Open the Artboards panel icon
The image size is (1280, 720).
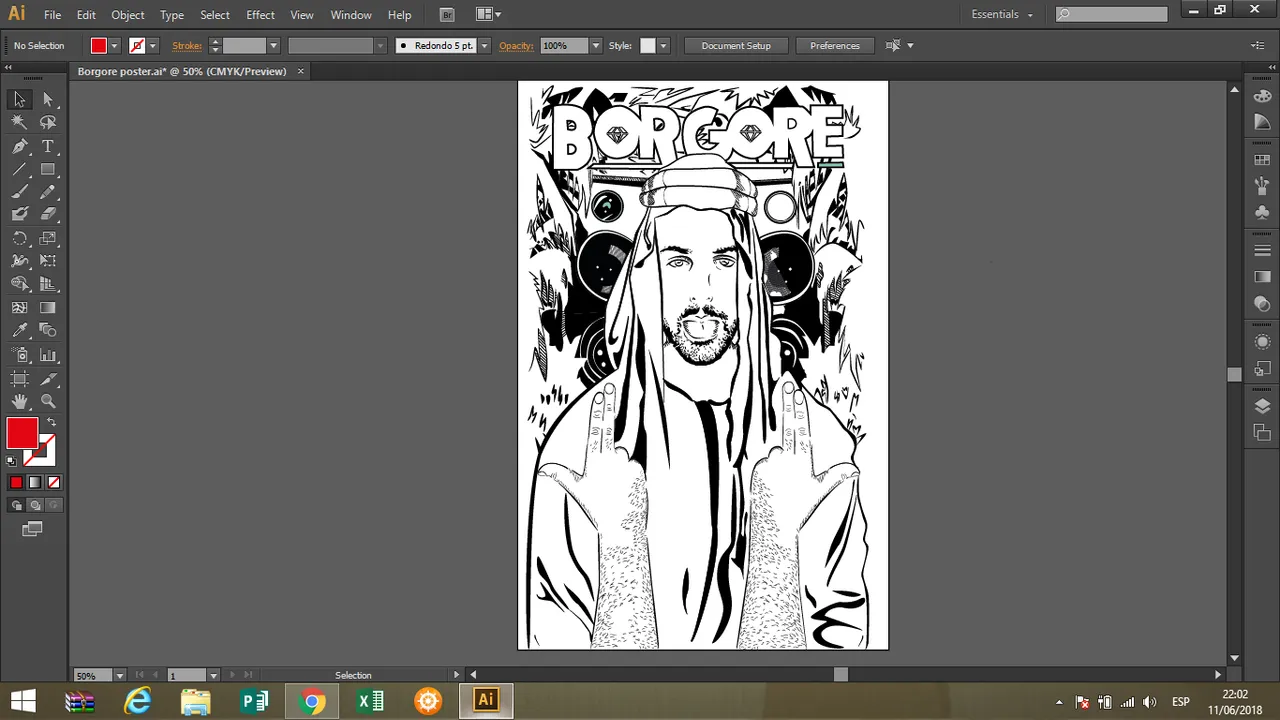[x=1262, y=432]
